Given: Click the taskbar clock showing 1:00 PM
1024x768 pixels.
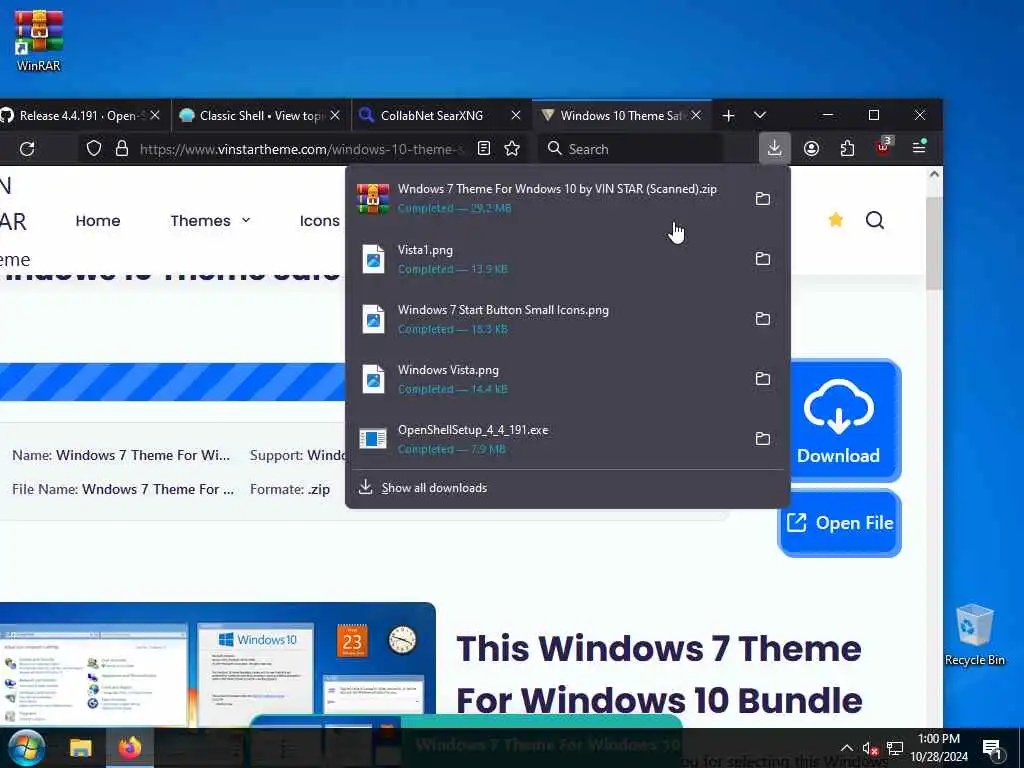Looking at the screenshot, I should point(939,748).
